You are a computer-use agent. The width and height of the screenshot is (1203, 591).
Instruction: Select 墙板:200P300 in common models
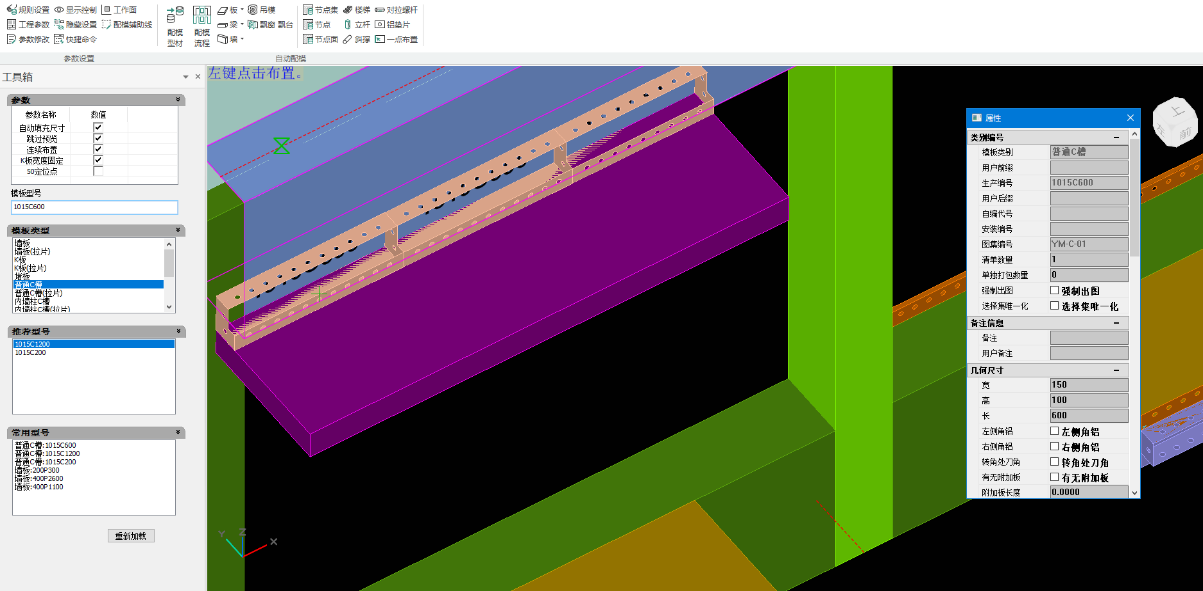coord(38,468)
